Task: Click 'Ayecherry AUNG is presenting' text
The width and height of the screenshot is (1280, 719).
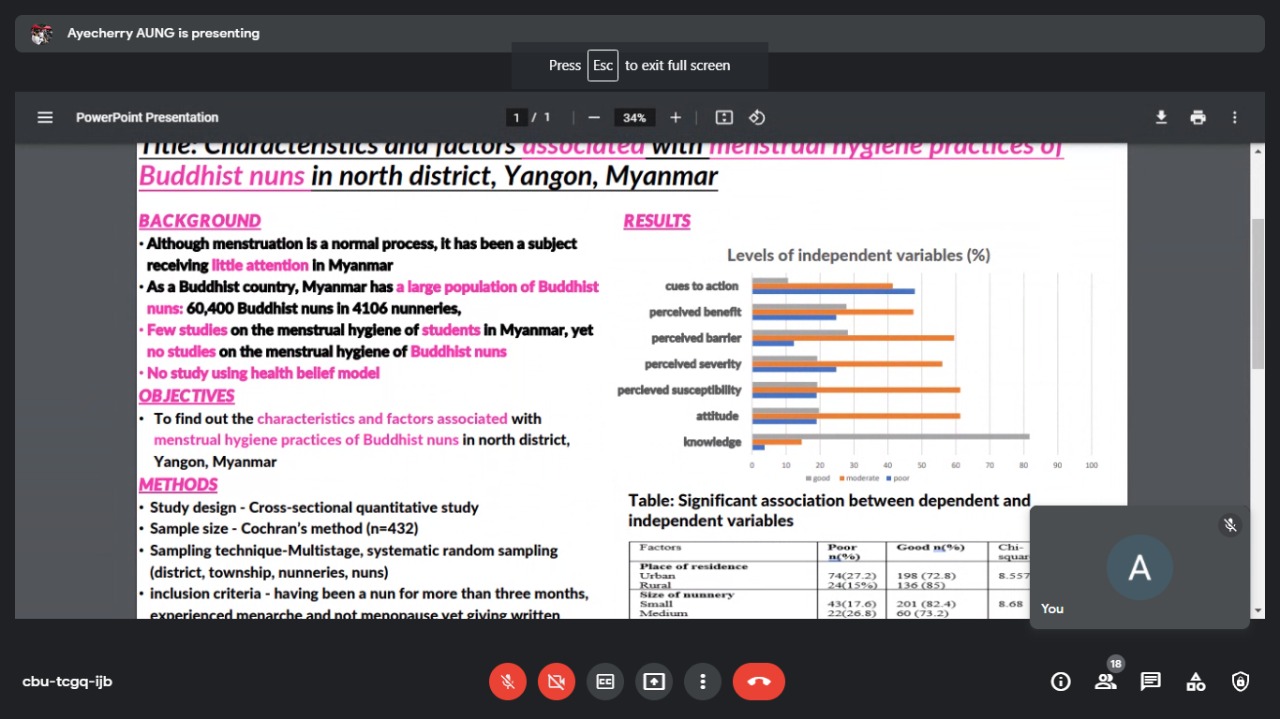Action: coord(163,33)
